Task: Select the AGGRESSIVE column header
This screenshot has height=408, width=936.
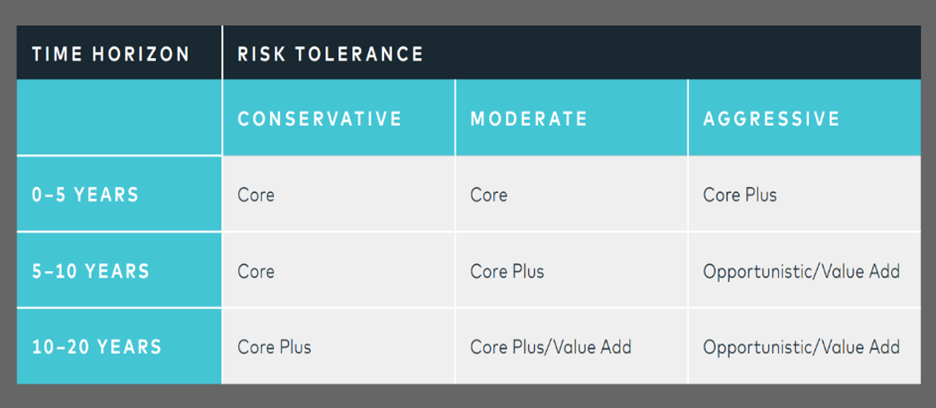Action: [x=804, y=118]
